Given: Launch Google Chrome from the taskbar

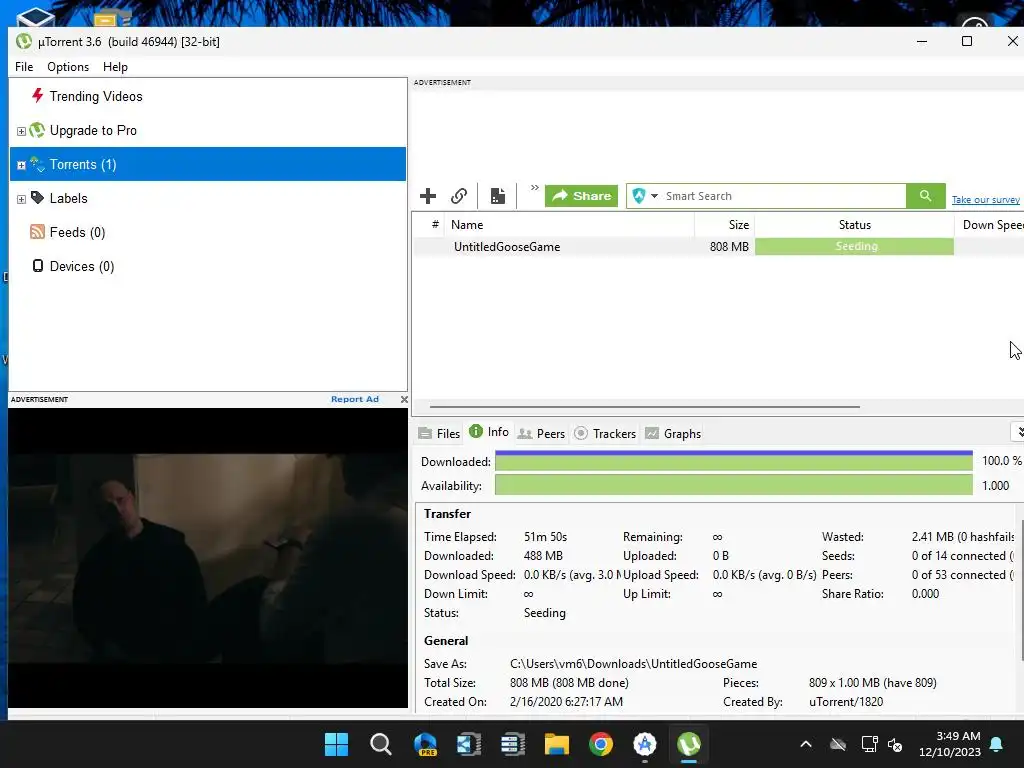Looking at the screenshot, I should pos(601,744).
